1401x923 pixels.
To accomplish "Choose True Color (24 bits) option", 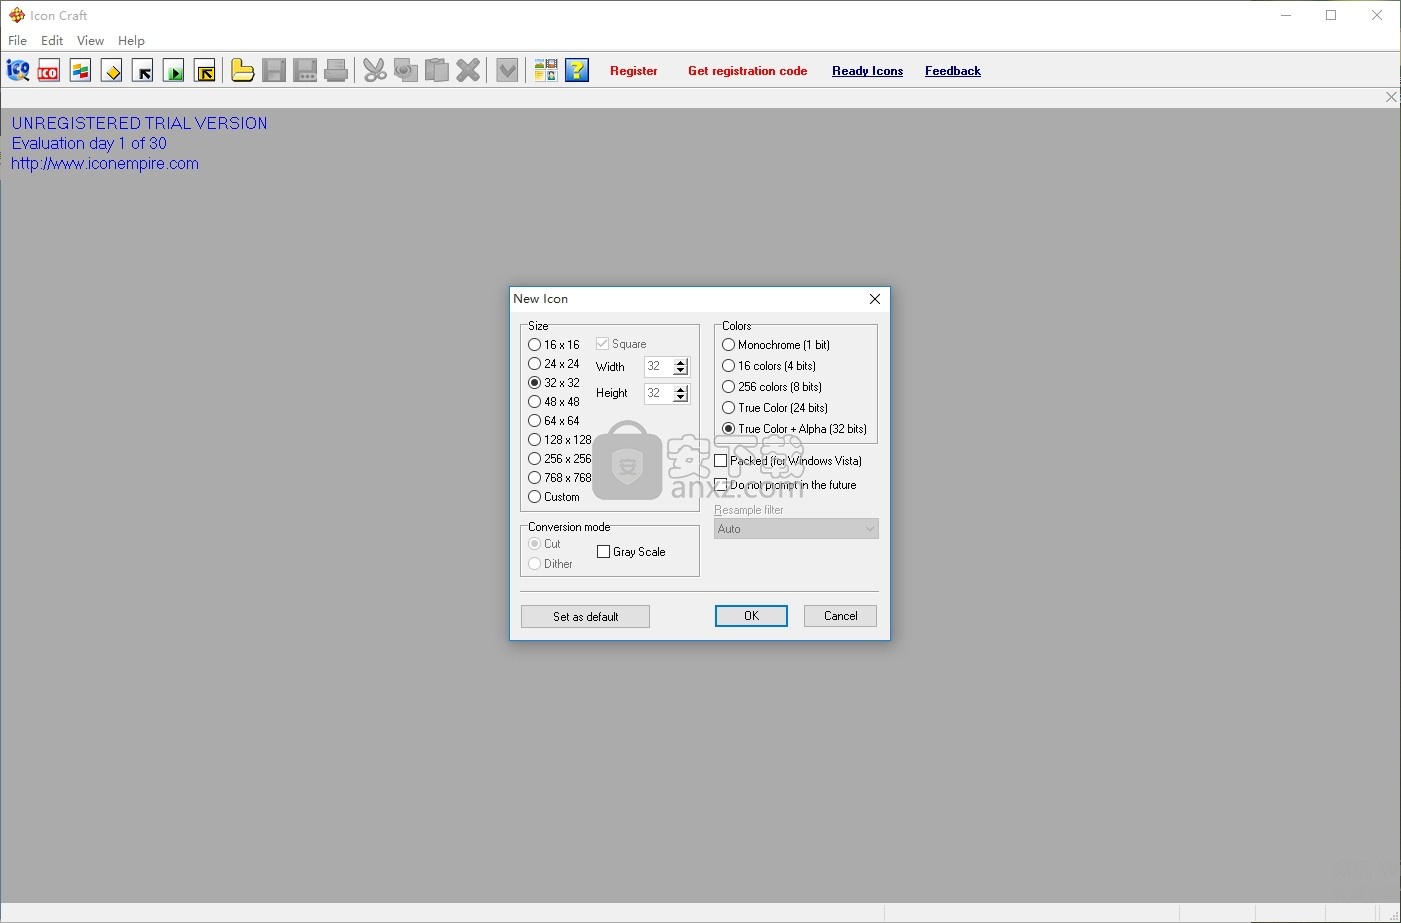I will pyautogui.click(x=775, y=408).
